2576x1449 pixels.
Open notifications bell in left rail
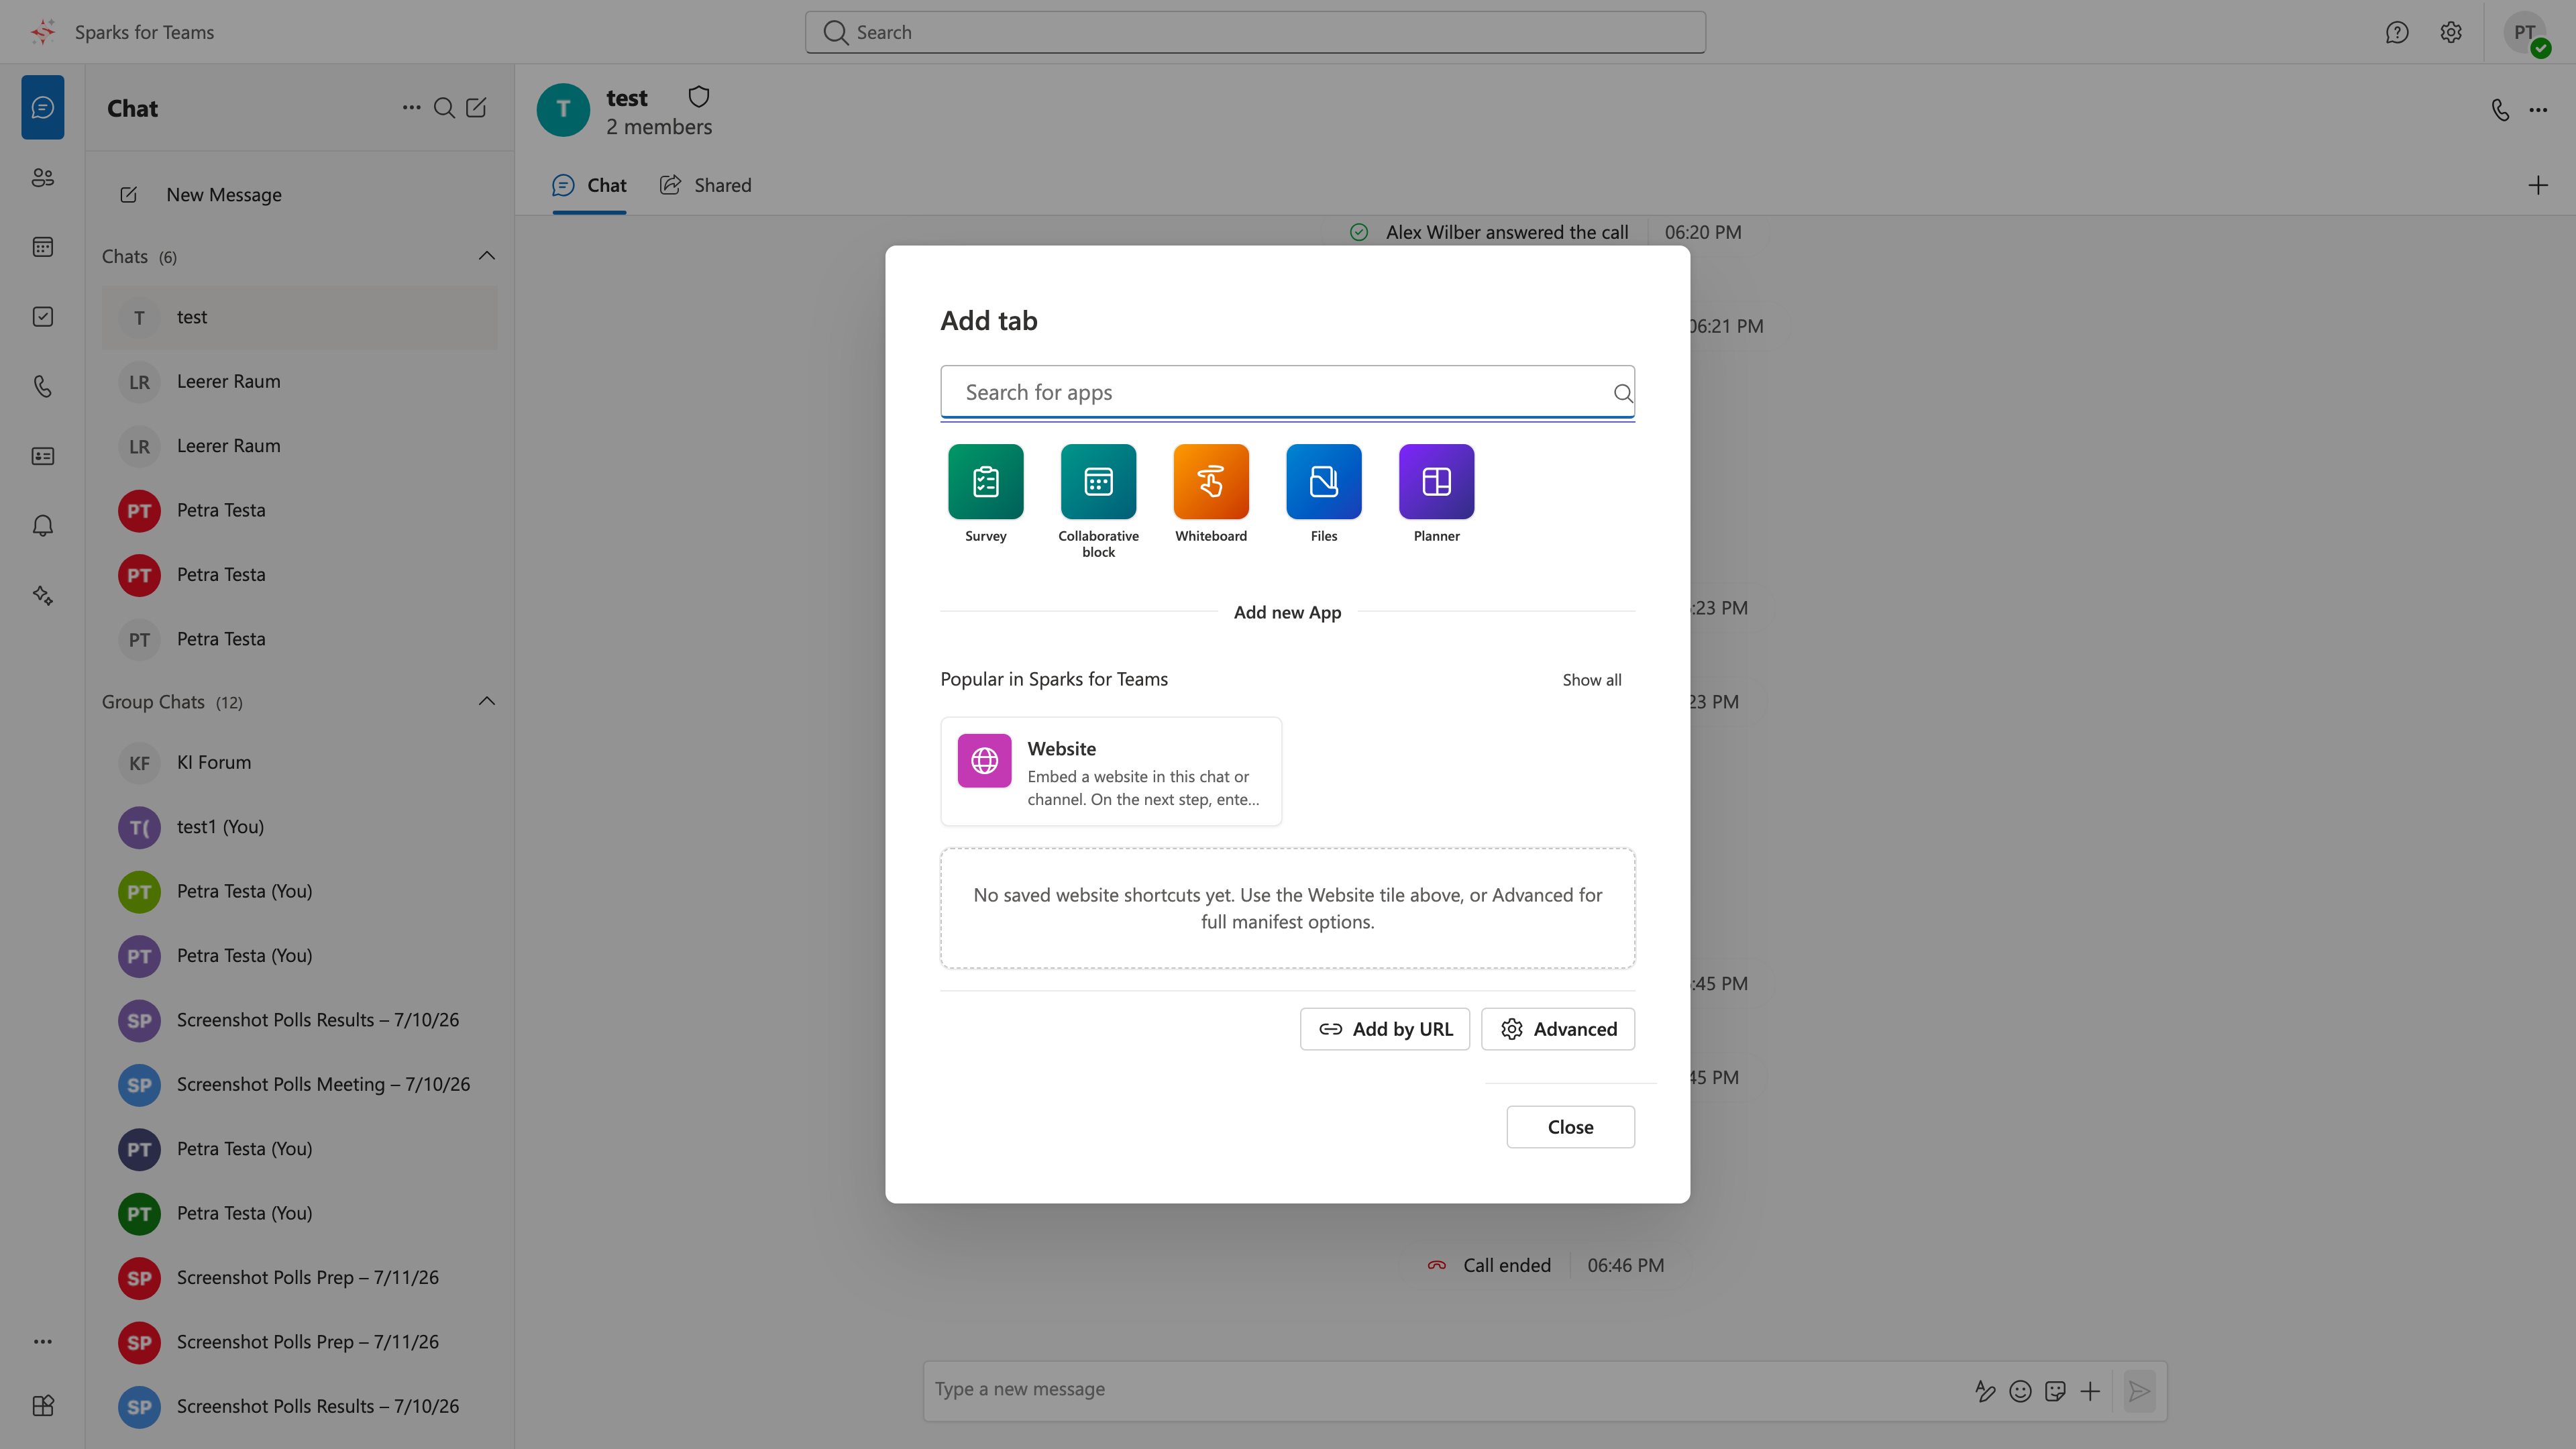(42, 526)
